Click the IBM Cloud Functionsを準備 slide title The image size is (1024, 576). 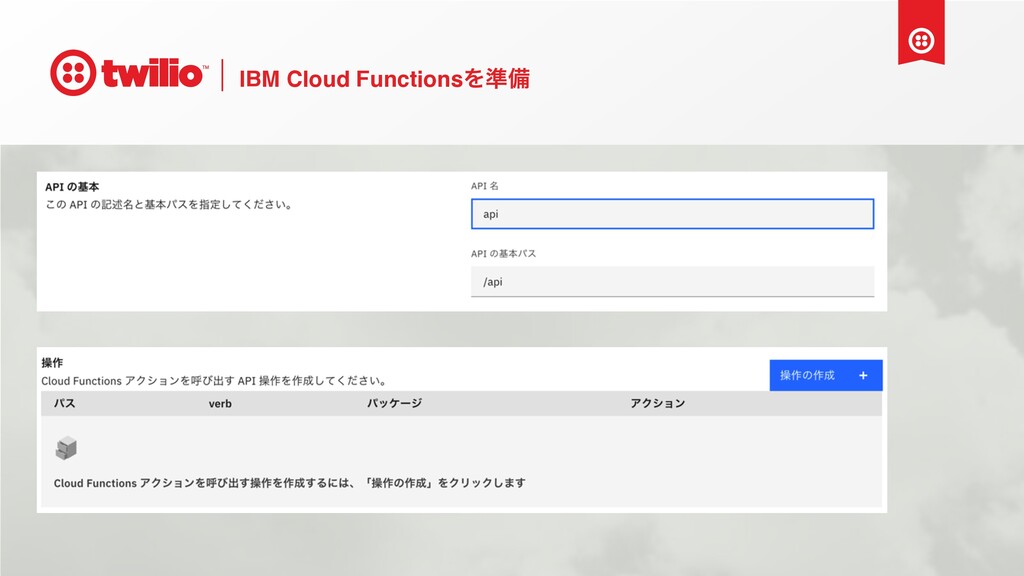[384, 78]
